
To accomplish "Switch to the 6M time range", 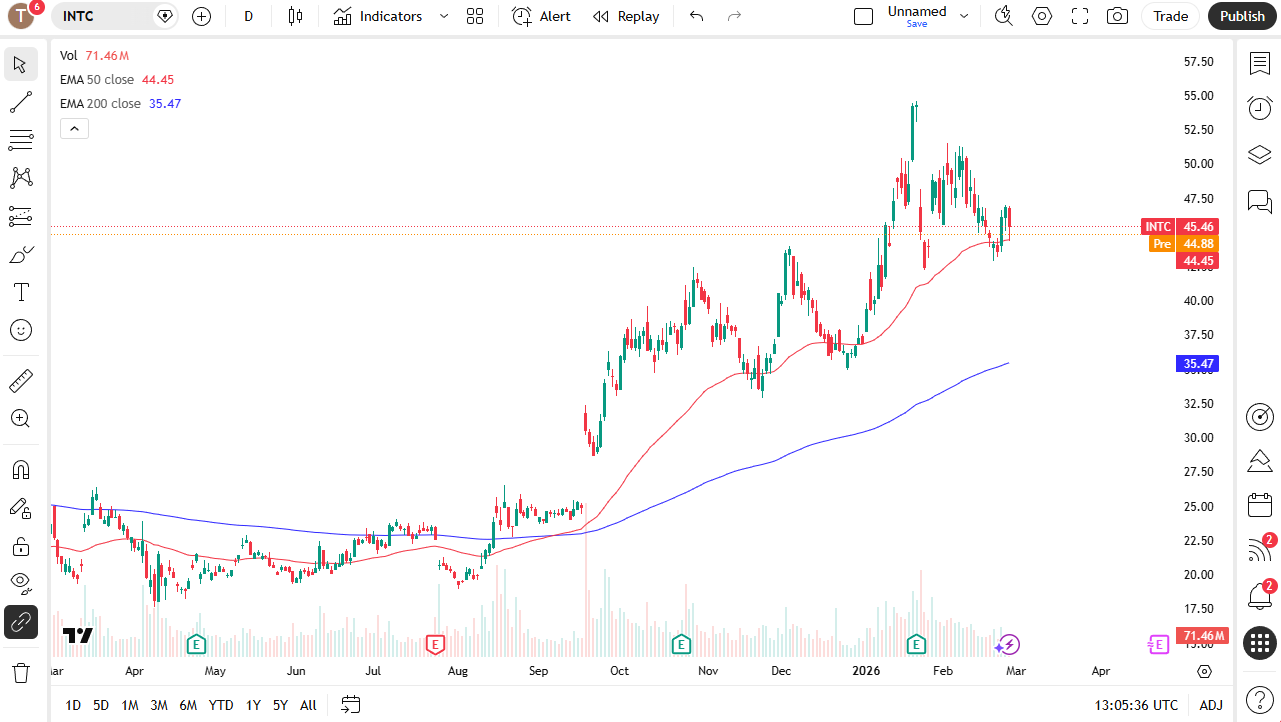I will pyautogui.click(x=188, y=705).
